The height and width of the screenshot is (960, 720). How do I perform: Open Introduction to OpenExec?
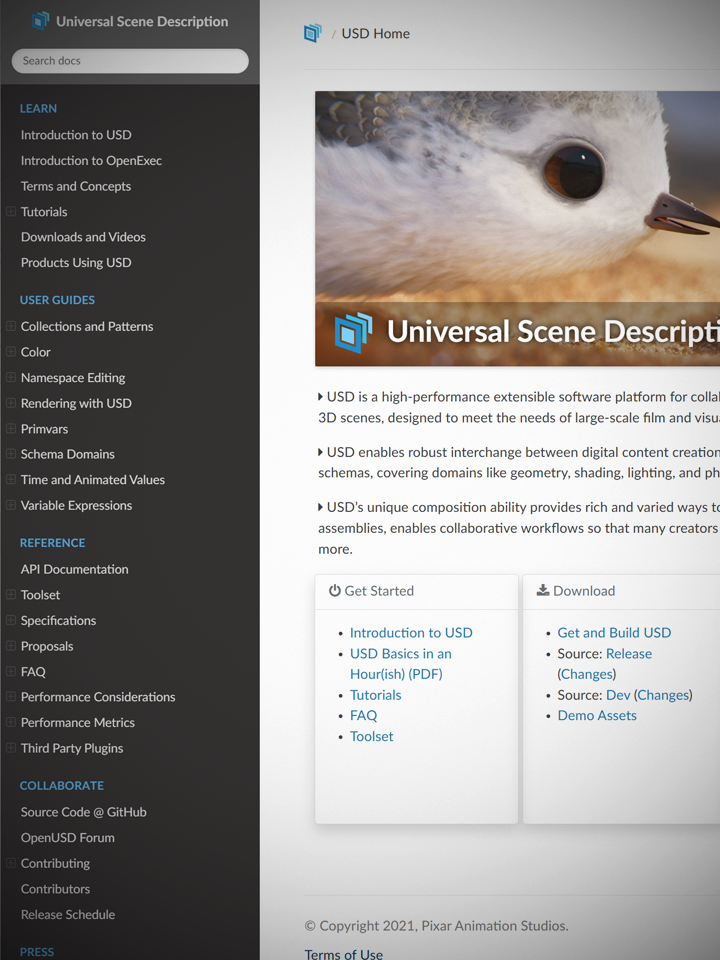(x=91, y=160)
